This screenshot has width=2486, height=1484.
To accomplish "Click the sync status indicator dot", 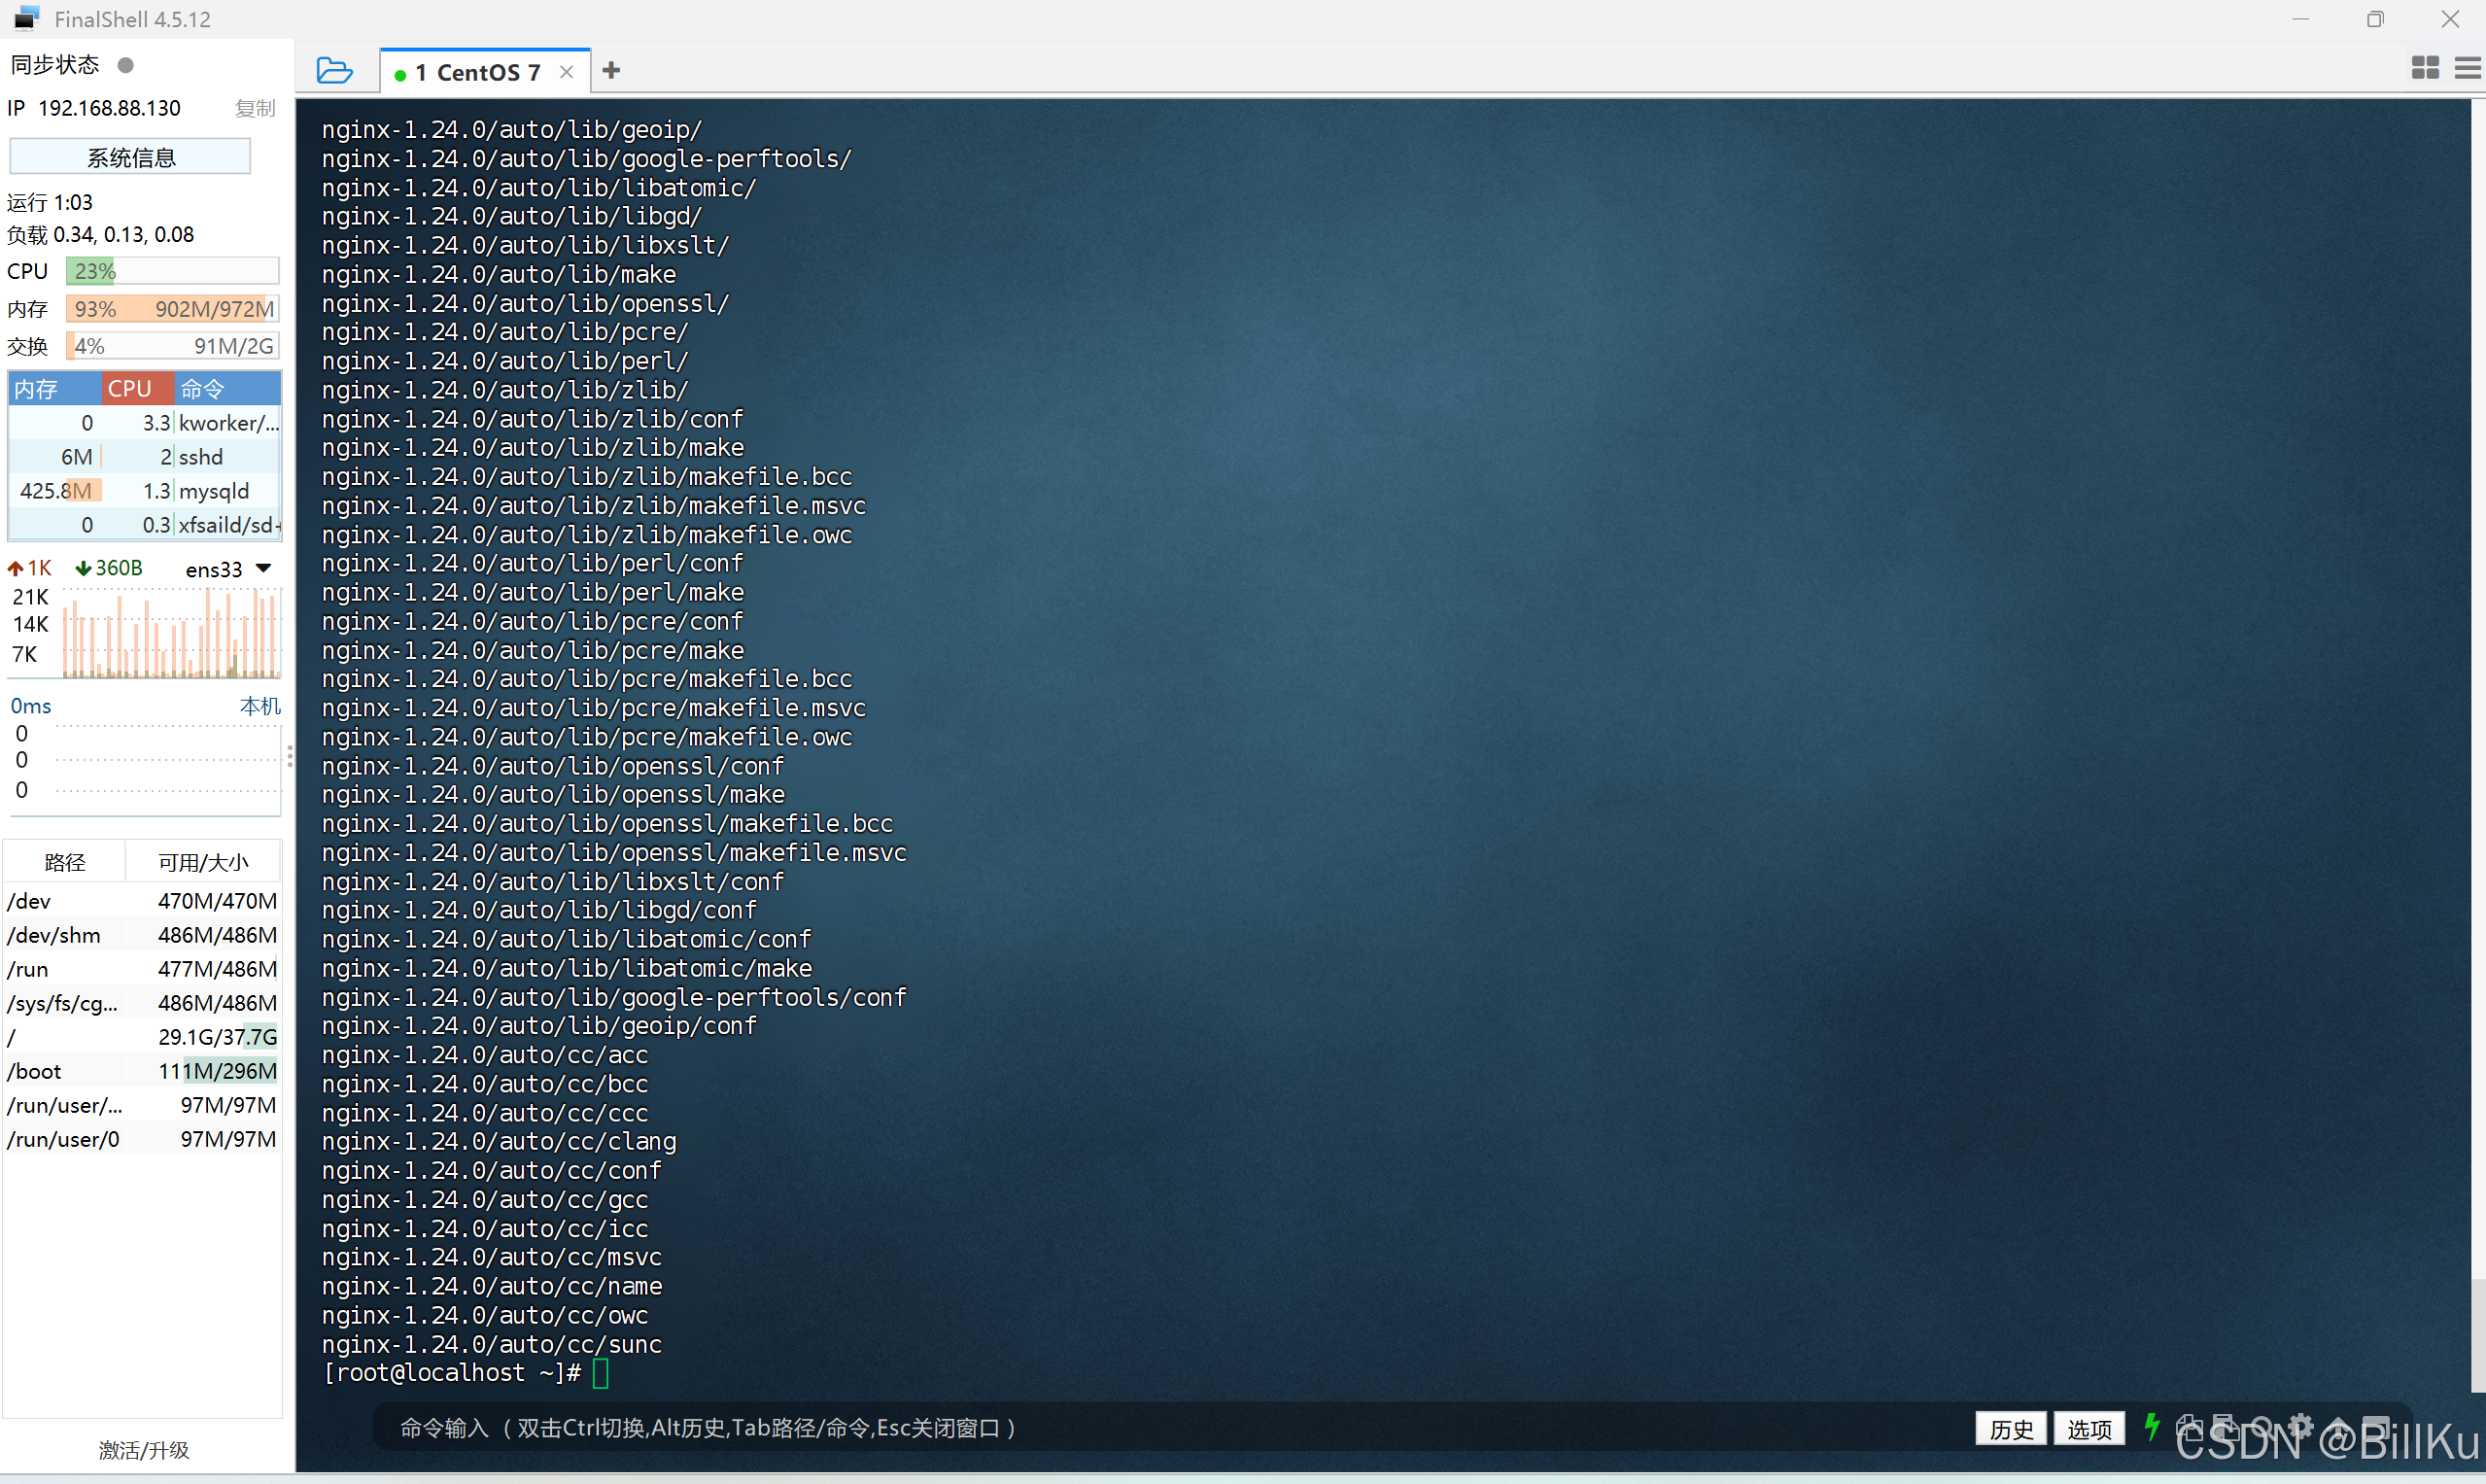I will 125,65.
